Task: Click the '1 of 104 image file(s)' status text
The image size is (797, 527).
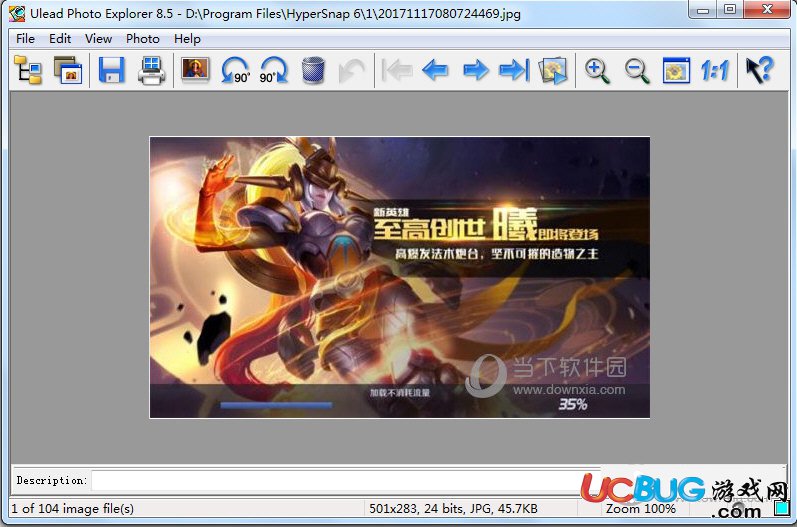Action: tap(73, 508)
